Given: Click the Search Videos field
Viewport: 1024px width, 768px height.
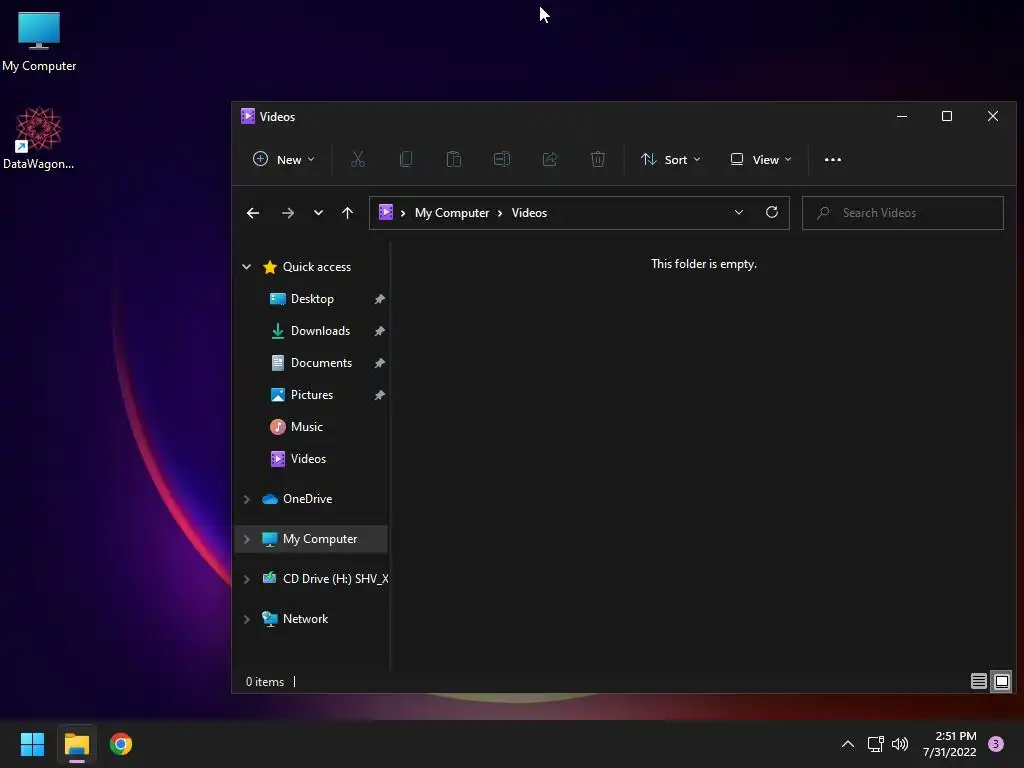Looking at the screenshot, I should click(x=903, y=213).
